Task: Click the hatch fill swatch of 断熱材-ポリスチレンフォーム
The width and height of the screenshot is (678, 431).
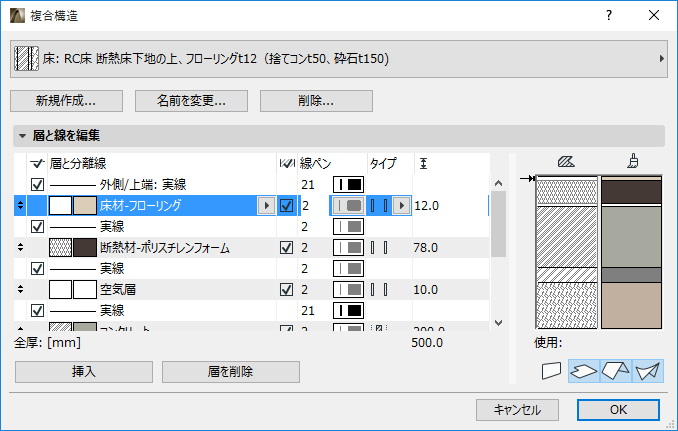Action: [x=61, y=248]
